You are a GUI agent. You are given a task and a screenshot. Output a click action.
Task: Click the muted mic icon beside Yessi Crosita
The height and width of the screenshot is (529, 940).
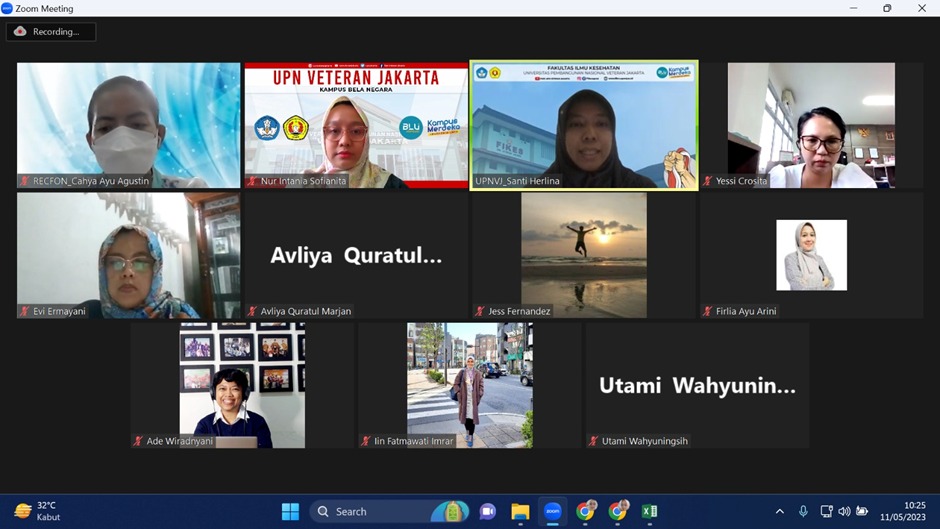(708, 181)
